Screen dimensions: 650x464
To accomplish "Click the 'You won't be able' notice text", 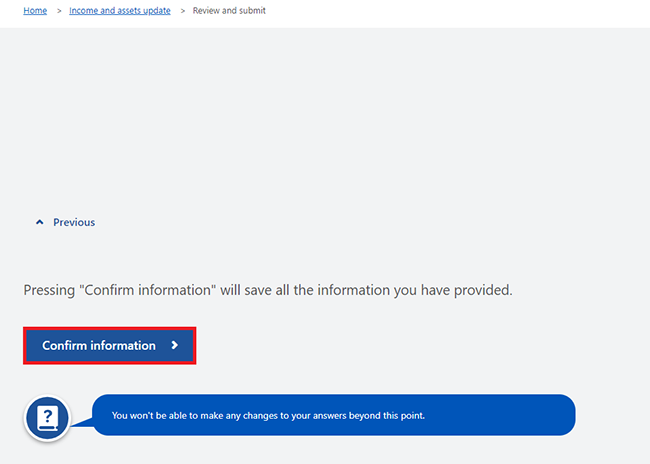I will pyautogui.click(x=268, y=415).
